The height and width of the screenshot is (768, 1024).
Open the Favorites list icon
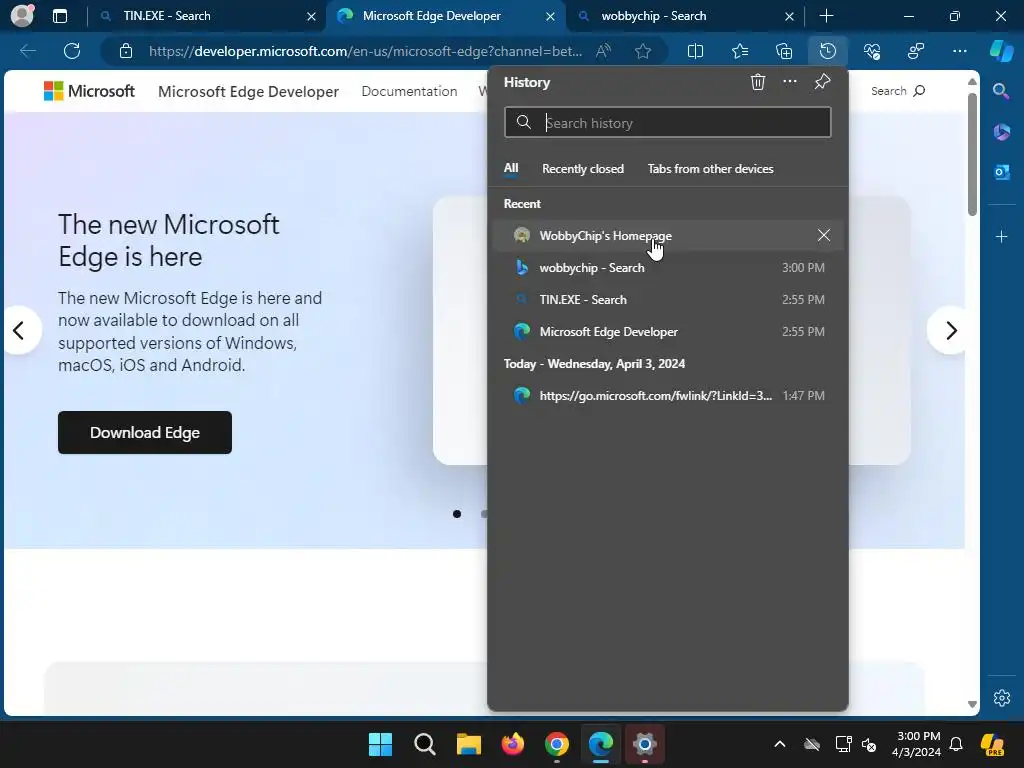(740, 51)
